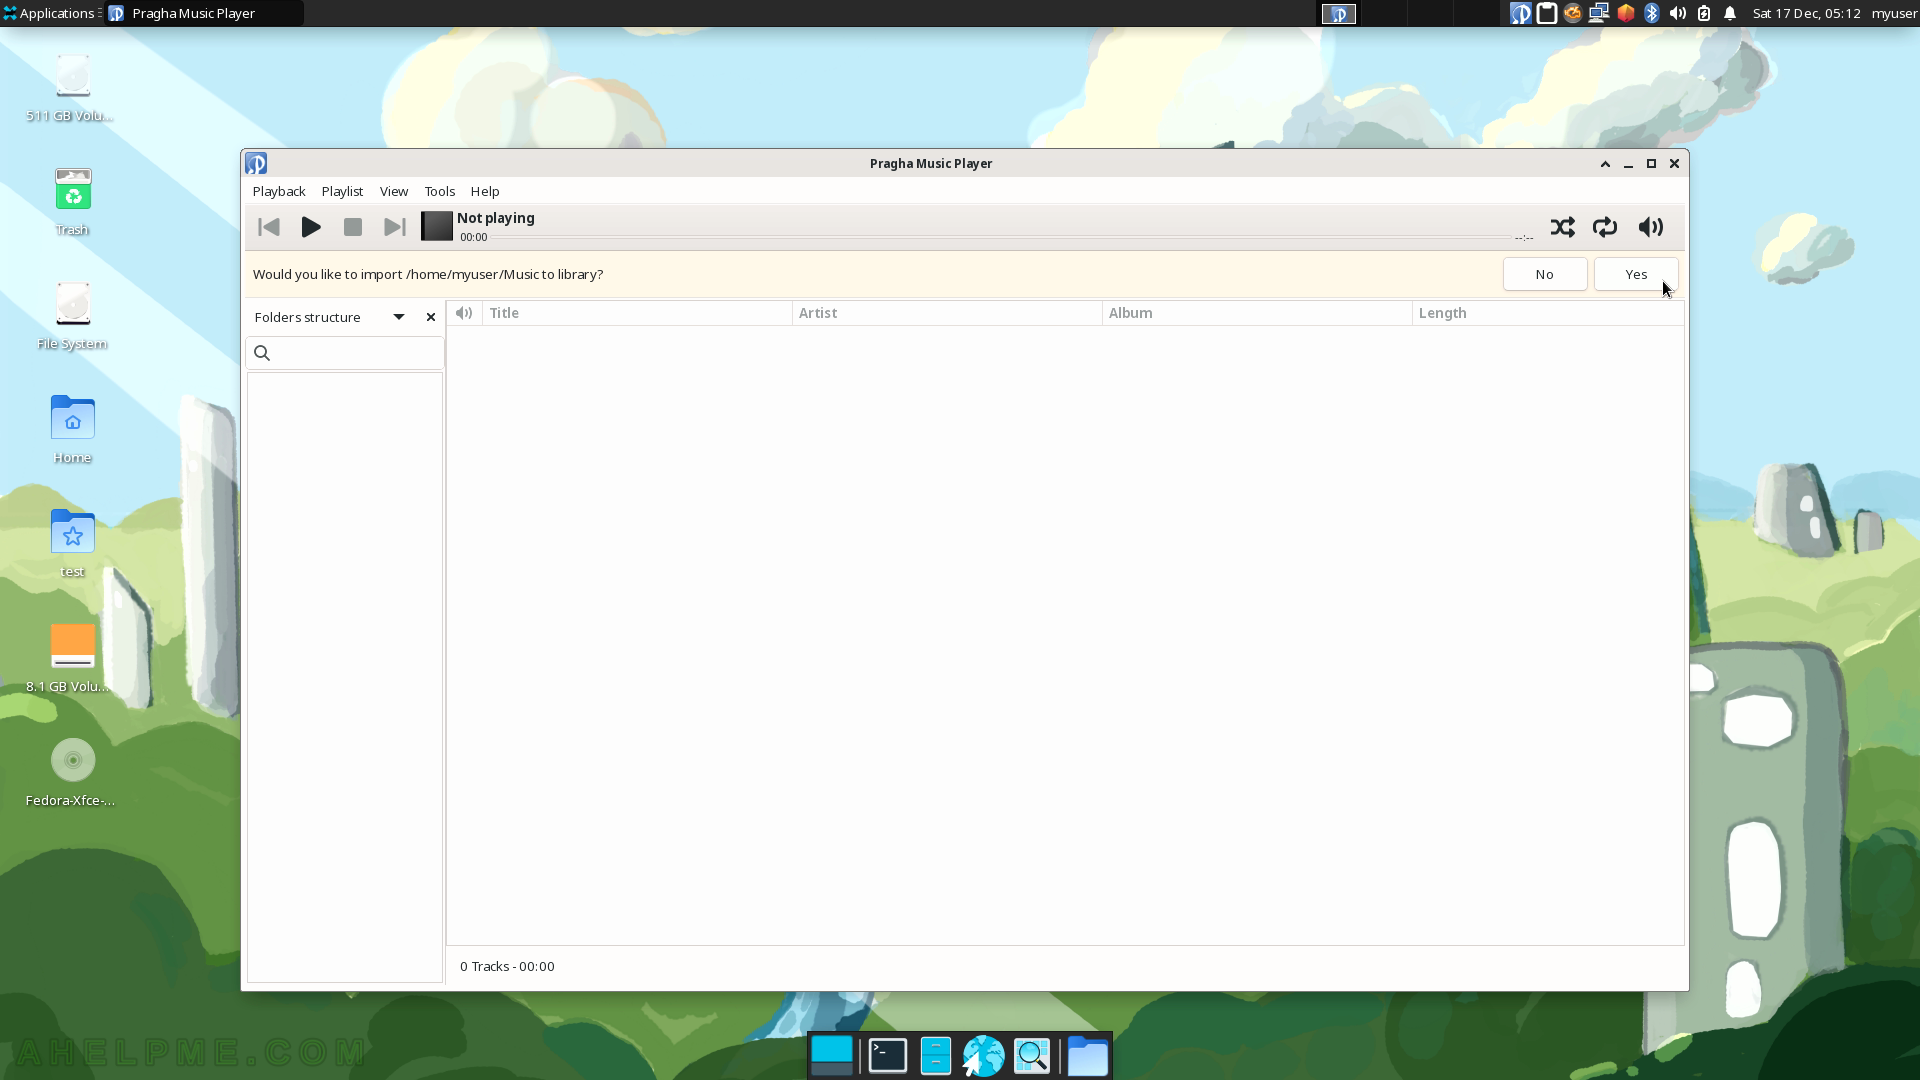Image resolution: width=1920 pixels, height=1080 pixels.
Task: Open the folder icon in dock
Action: pos(1088,1056)
